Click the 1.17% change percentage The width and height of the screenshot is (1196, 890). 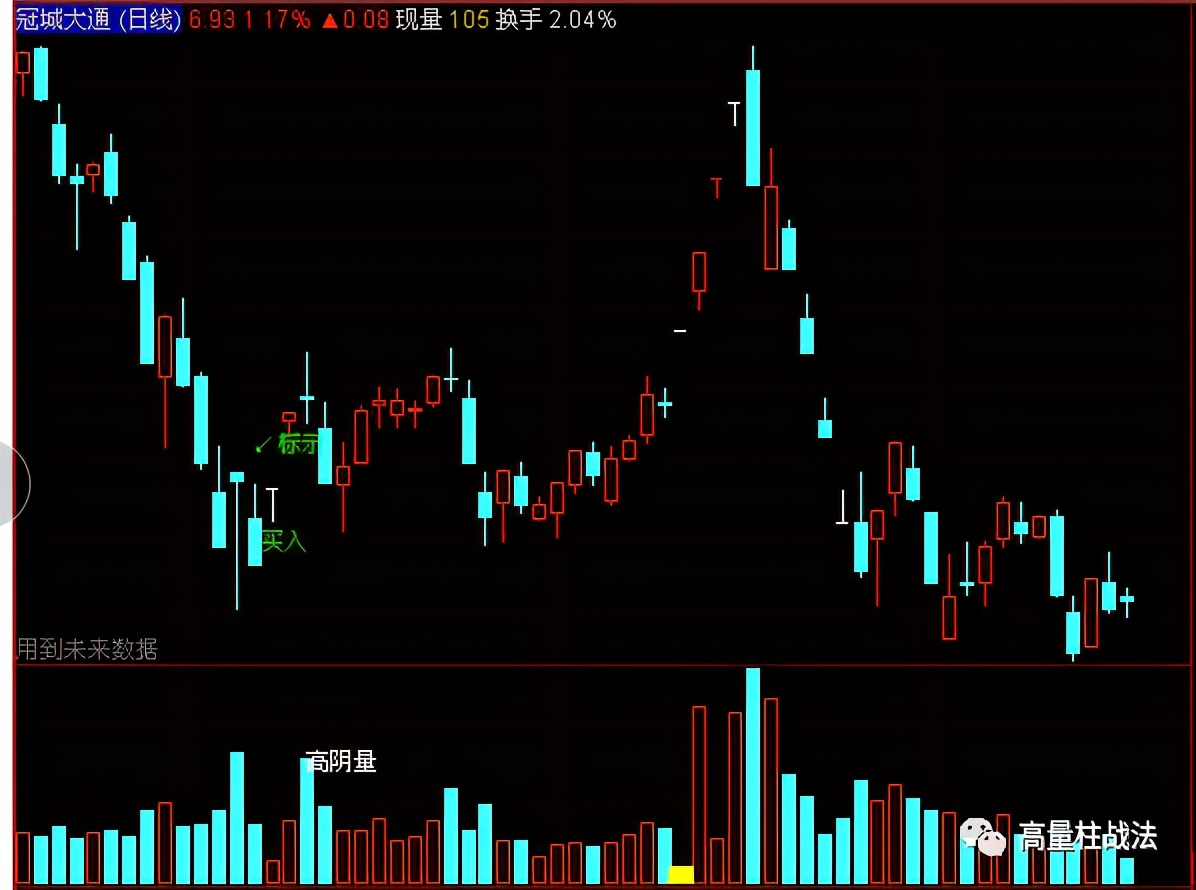click(x=278, y=19)
